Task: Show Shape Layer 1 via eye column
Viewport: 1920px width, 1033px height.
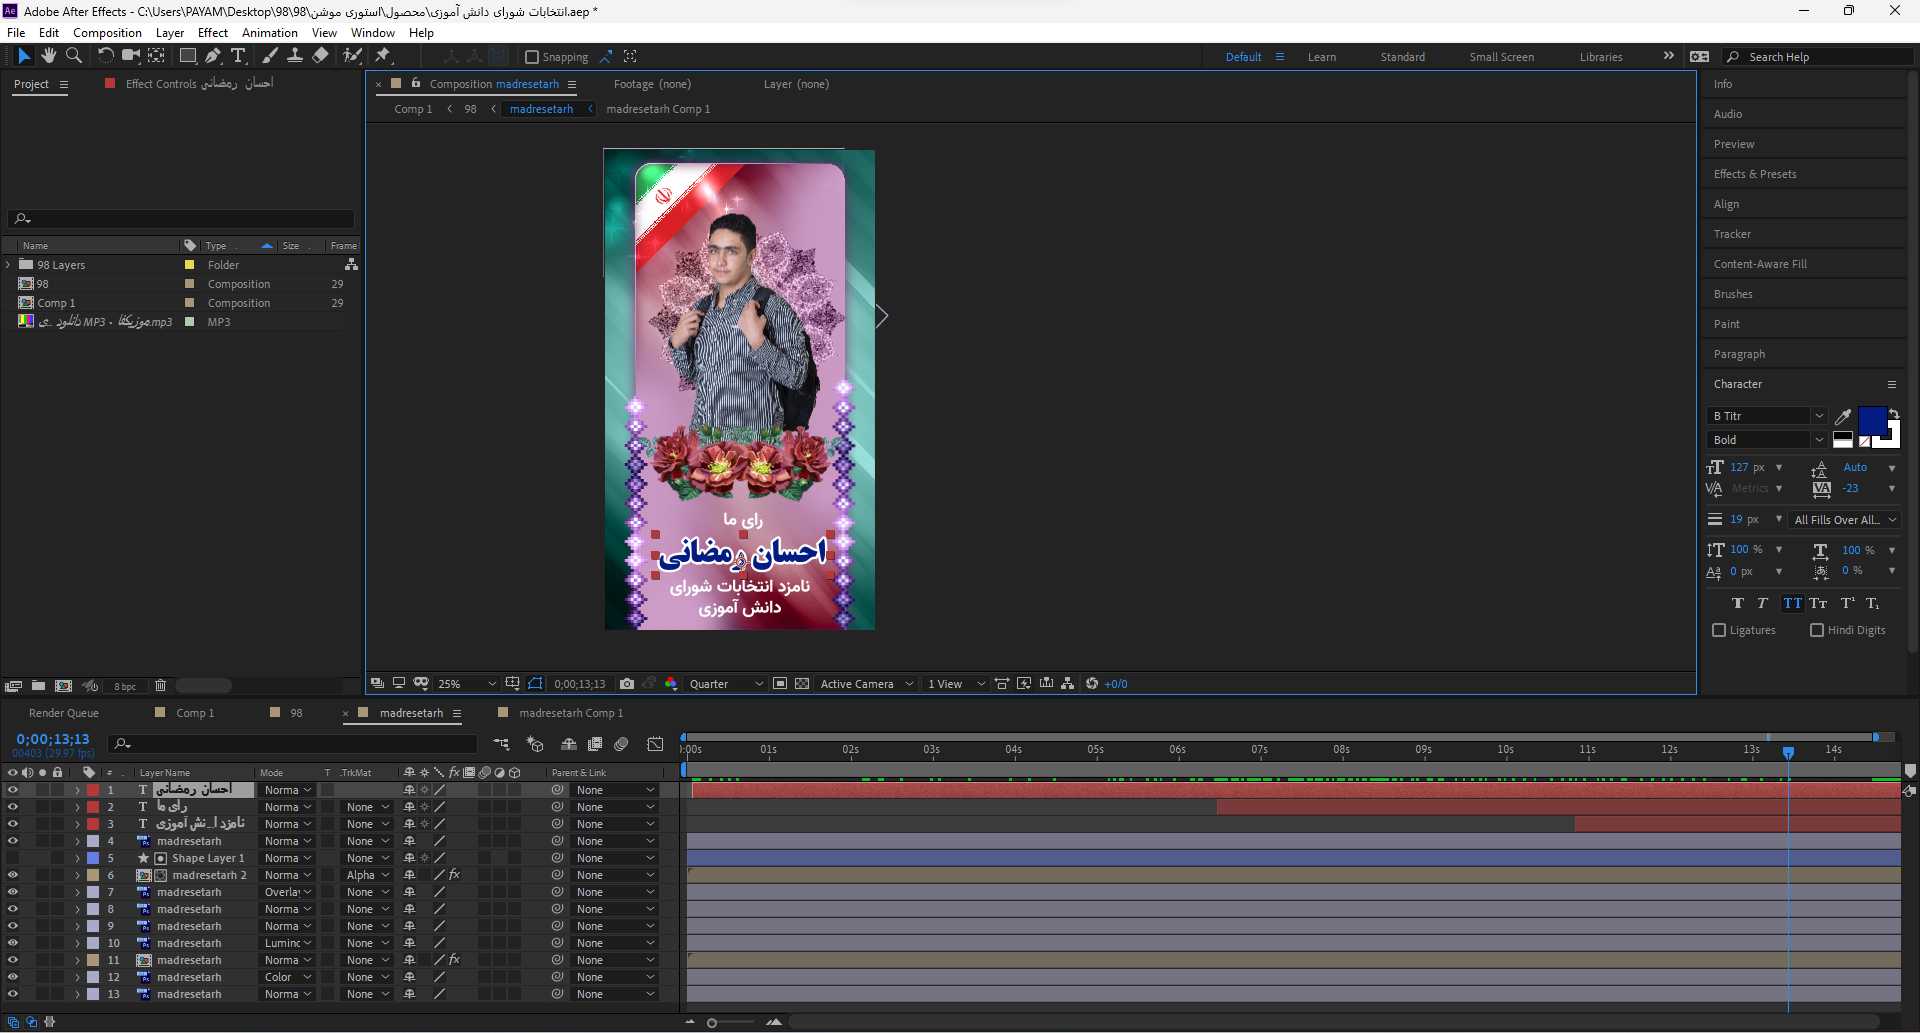Action: pos(12,858)
